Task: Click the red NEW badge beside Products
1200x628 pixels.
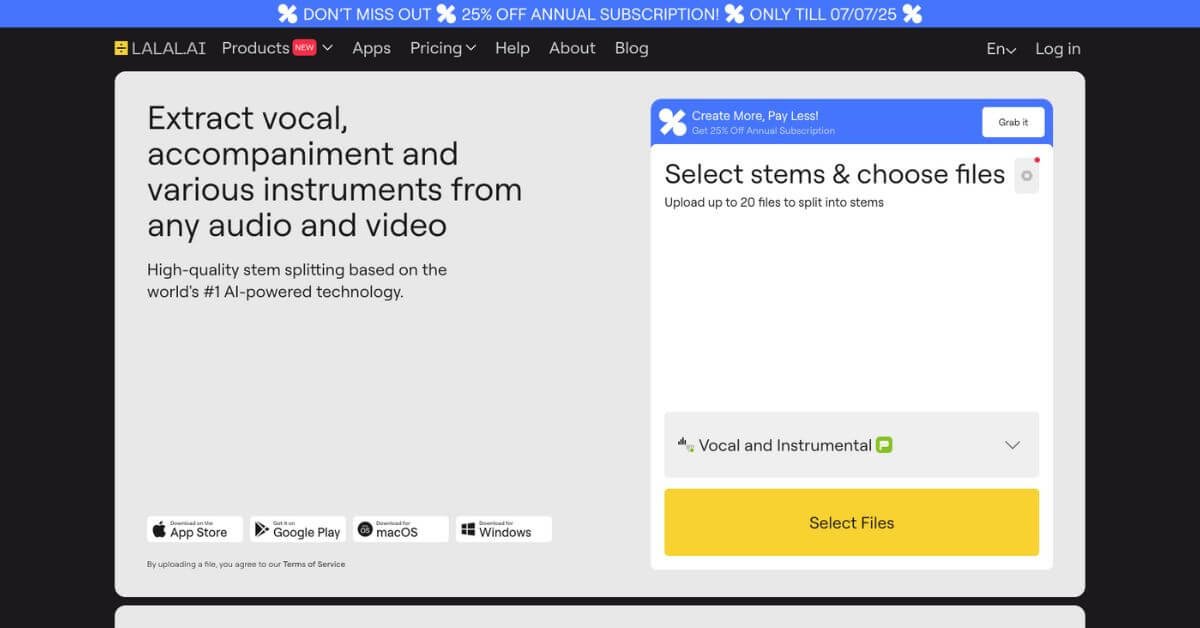Action: [x=304, y=47]
